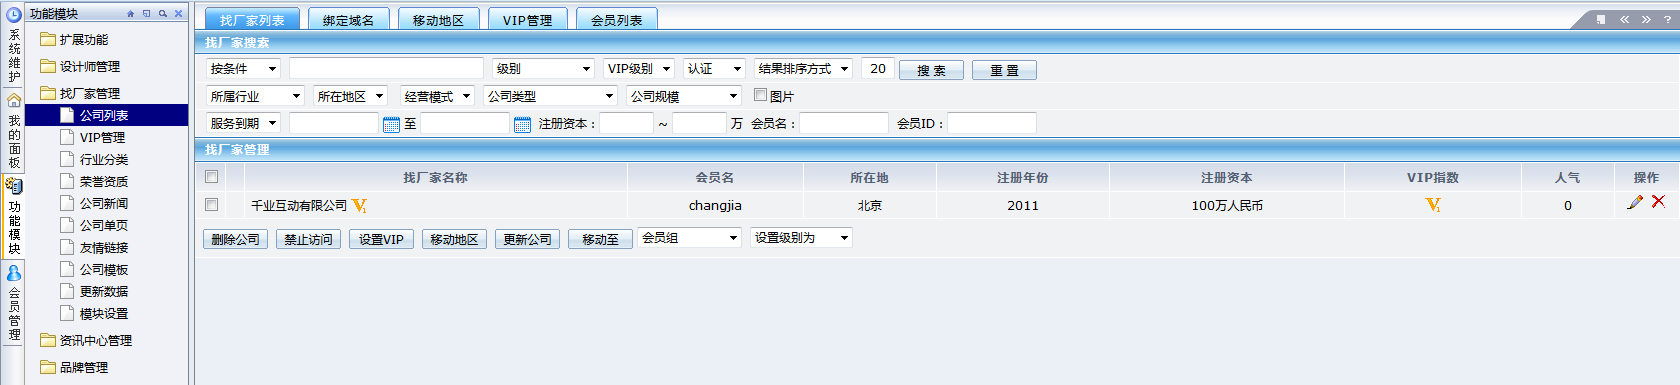Switch to the 绑定域名 tab
The image size is (1680, 385).
[x=348, y=20]
